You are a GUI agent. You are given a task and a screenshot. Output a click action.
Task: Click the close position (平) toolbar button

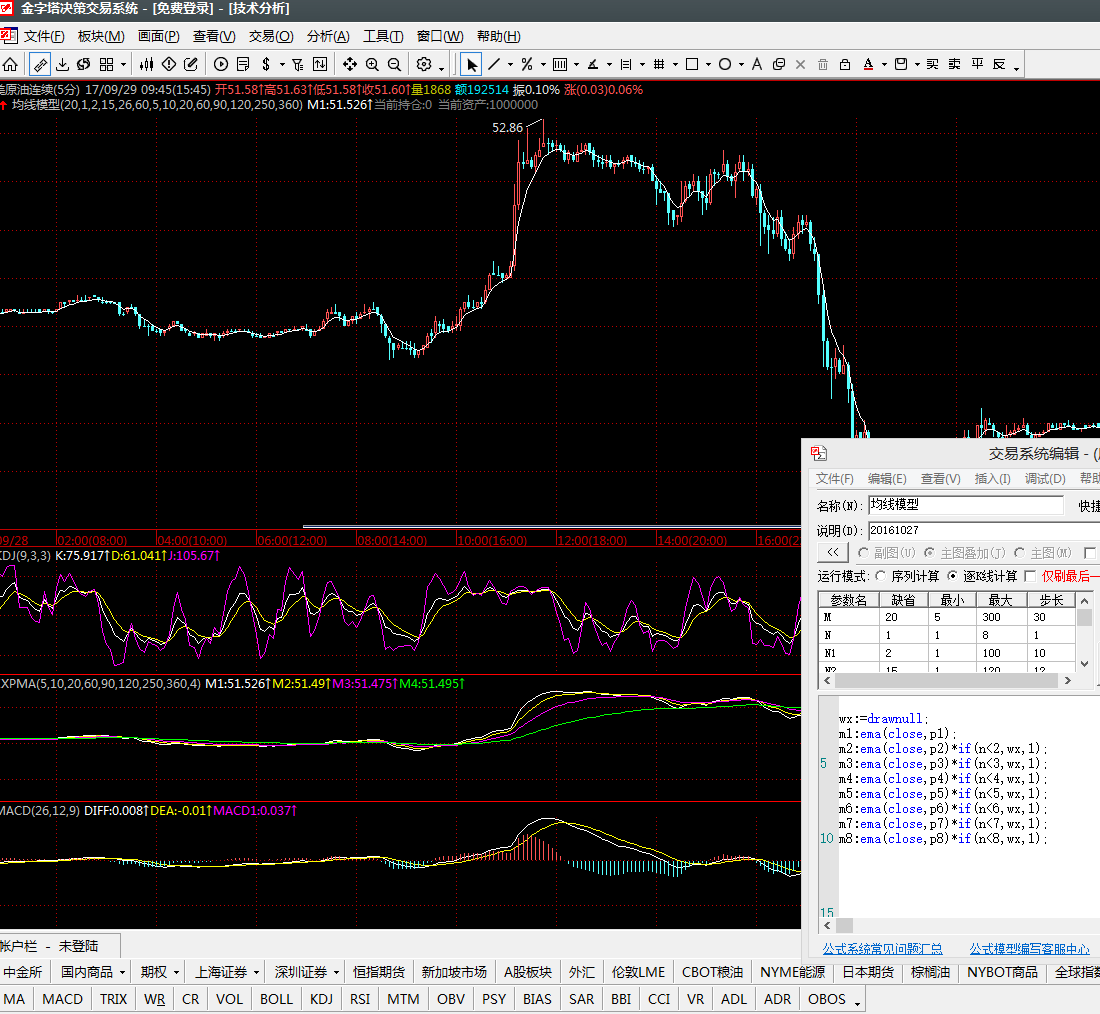click(x=977, y=65)
